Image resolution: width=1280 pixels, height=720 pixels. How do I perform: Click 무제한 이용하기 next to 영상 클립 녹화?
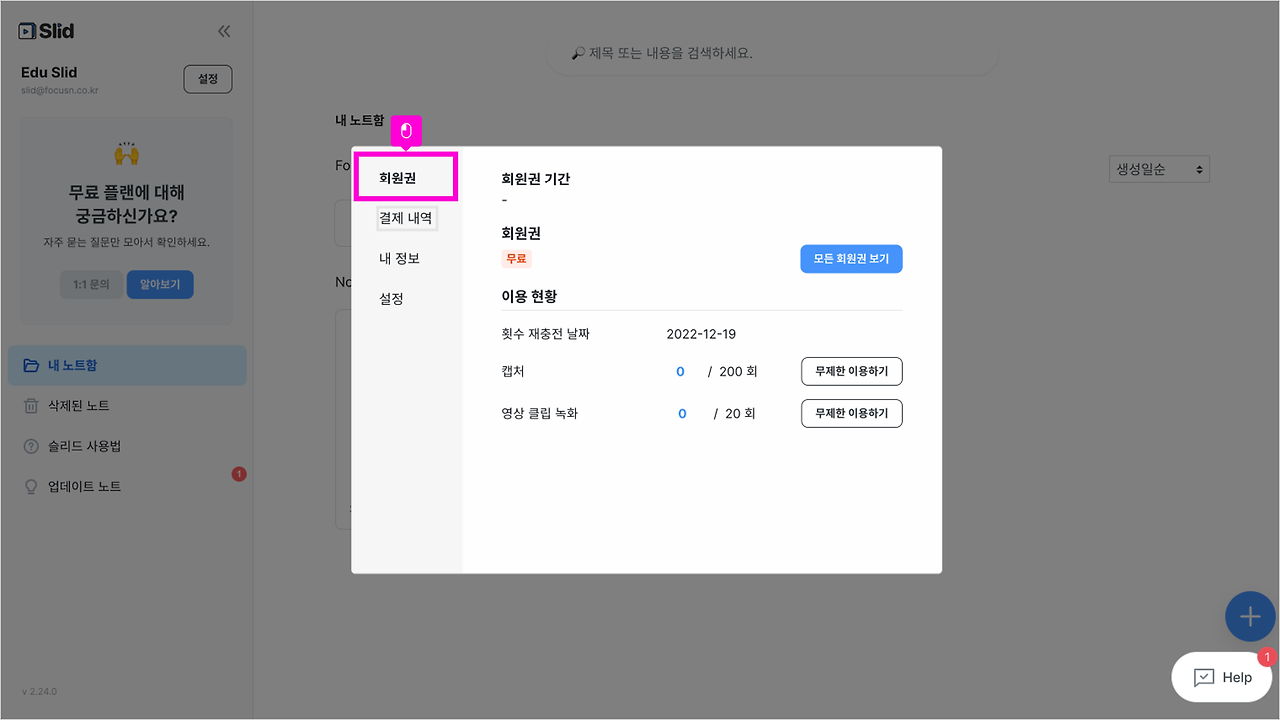tap(851, 413)
